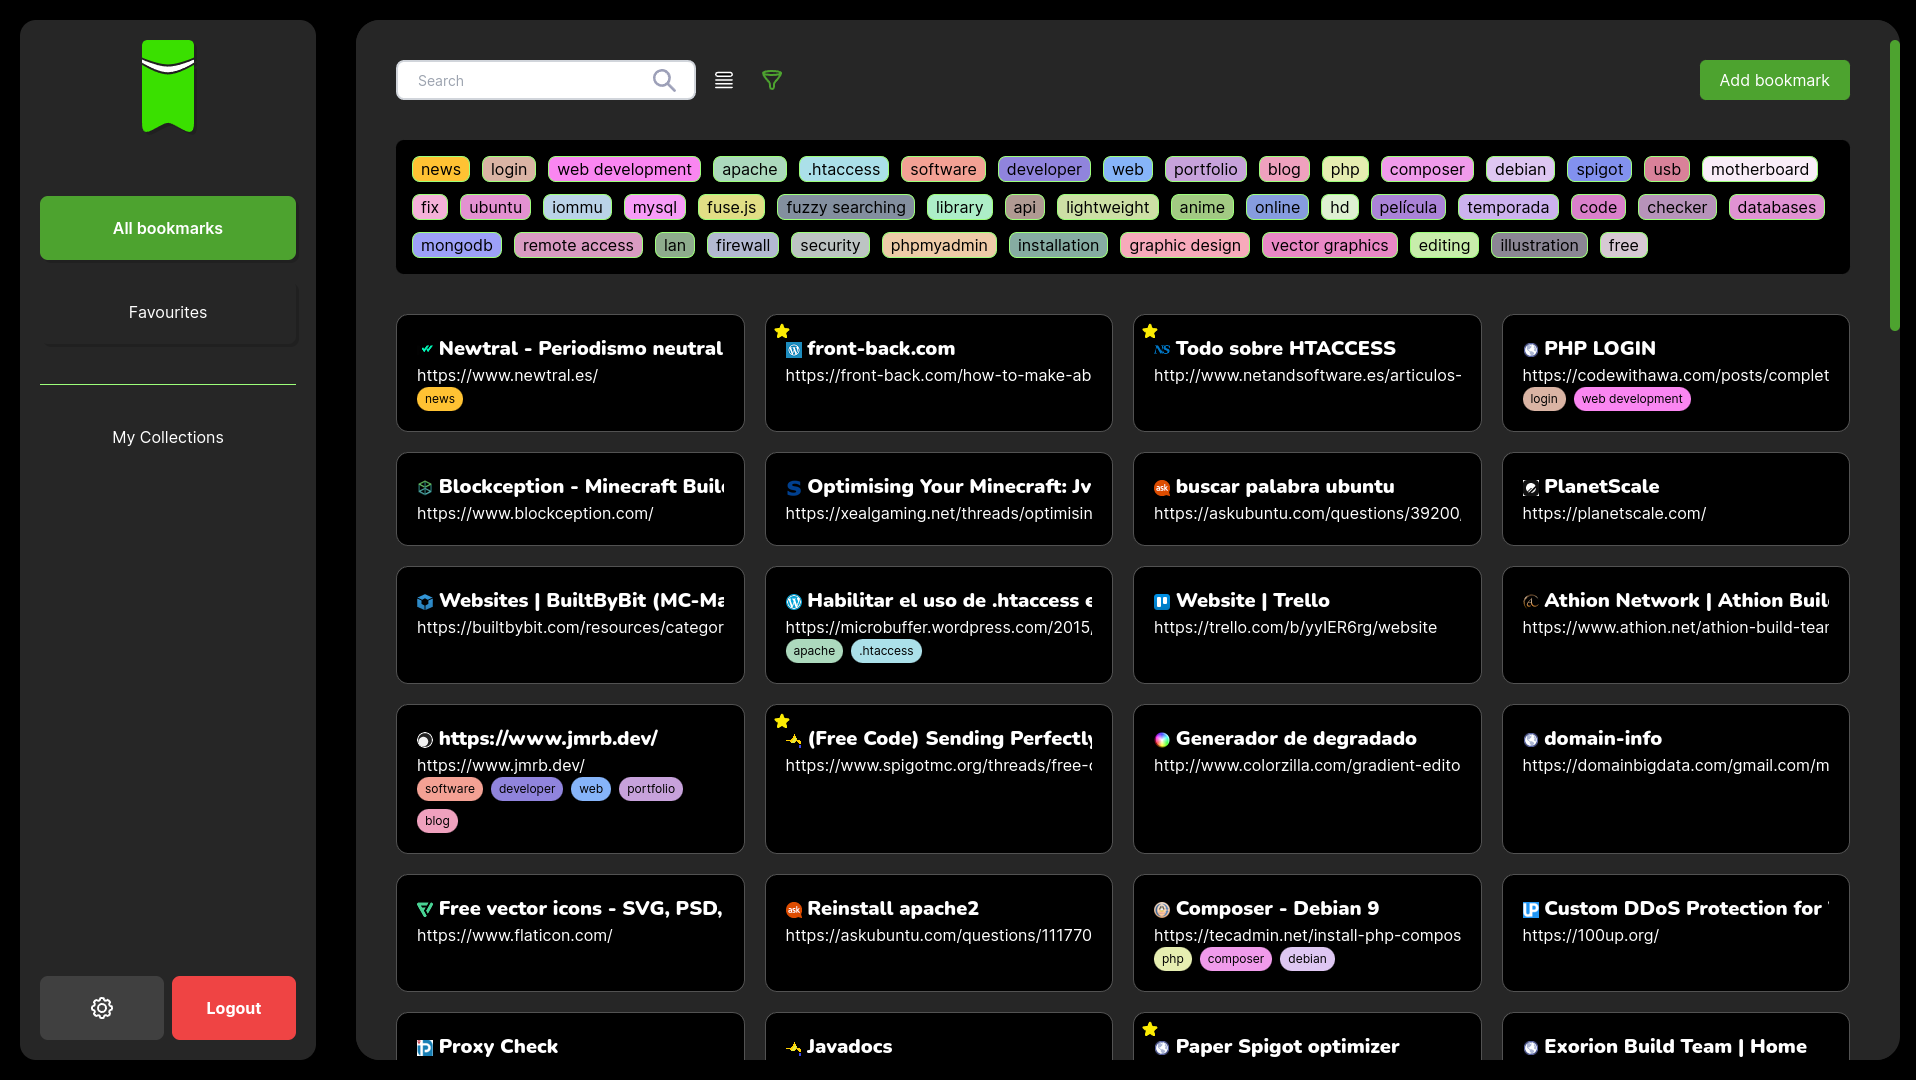The image size is (1916, 1080).
Task: Toggle the 'fuzzy searching' filter tag
Action: click(845, 207)
